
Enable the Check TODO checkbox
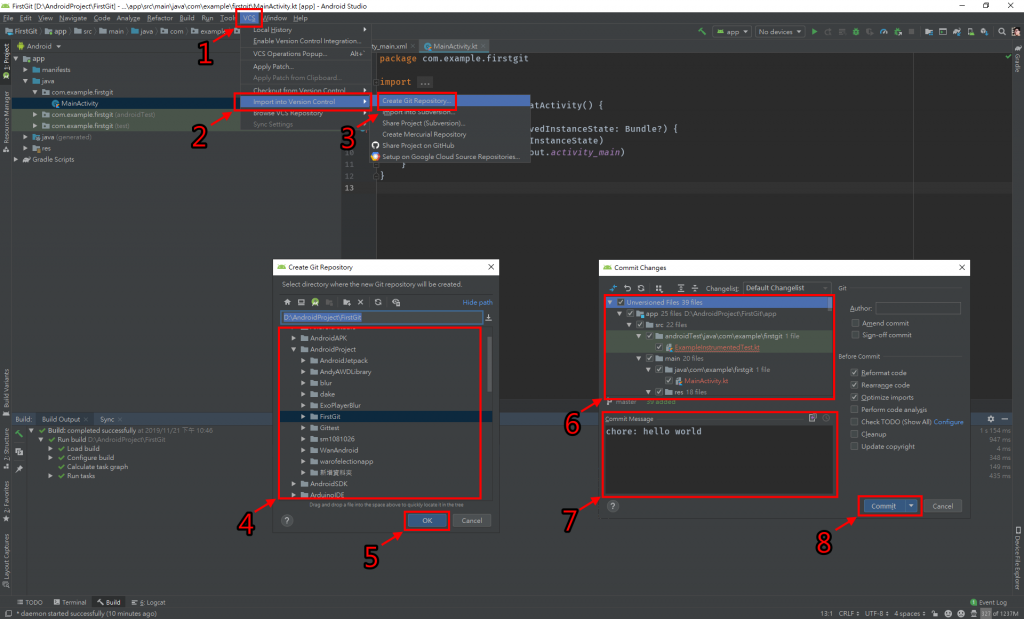[x=854, y=422]
